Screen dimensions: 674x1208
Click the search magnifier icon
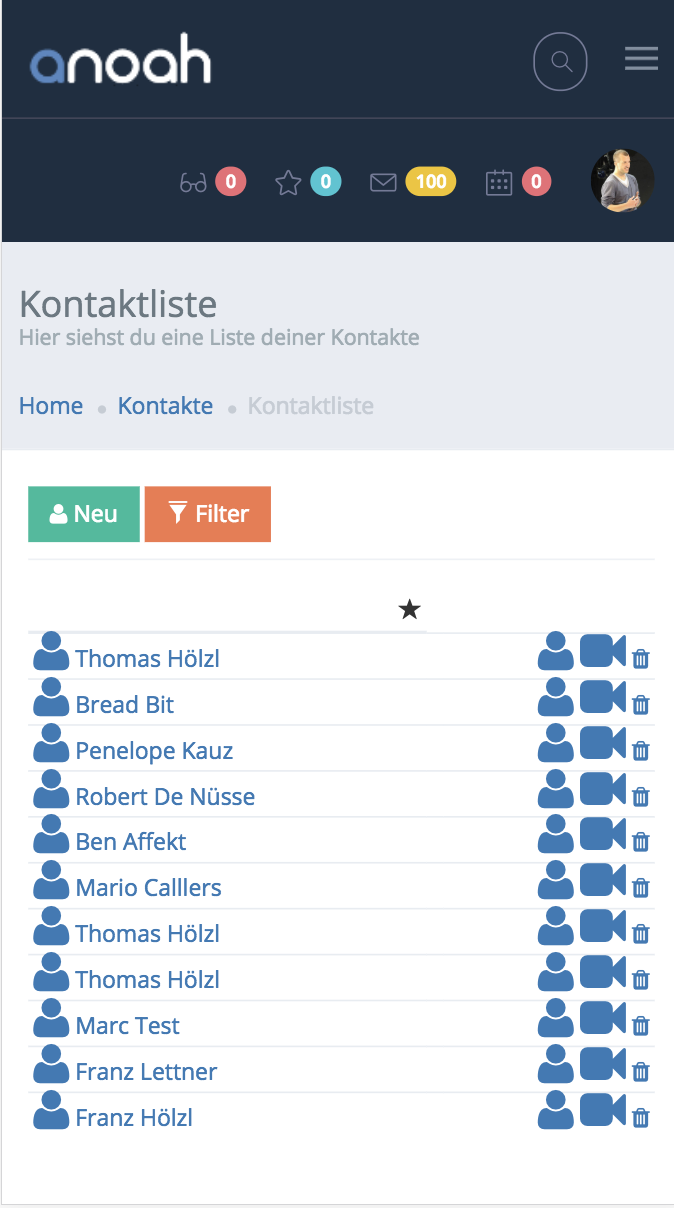point(560,62)
